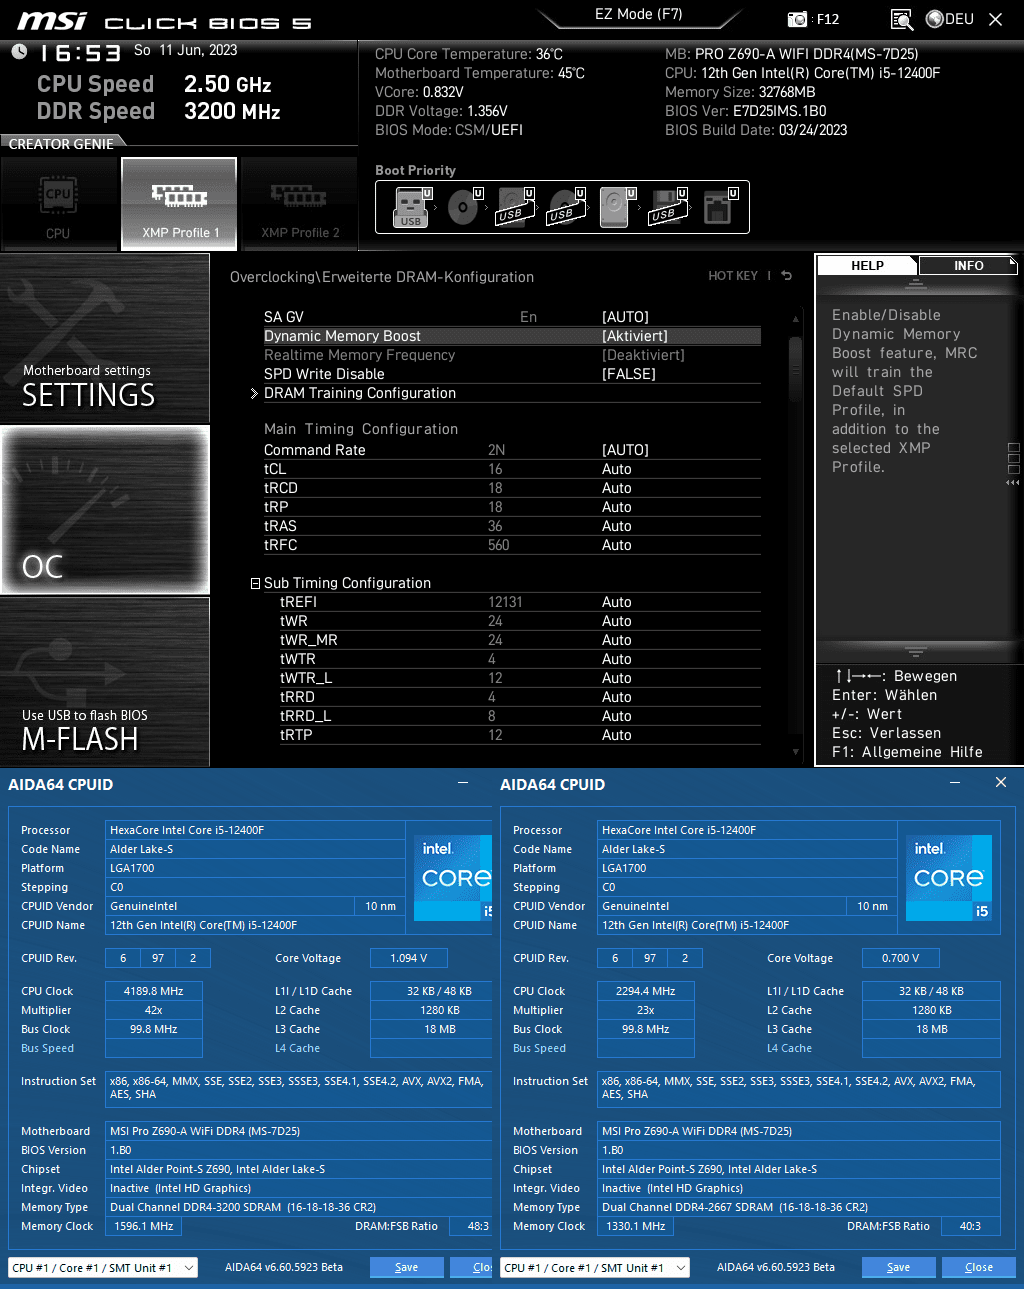Click the HOT KEY menu label
Screen dimensions: 1024x1289
(x=733, y=276)
